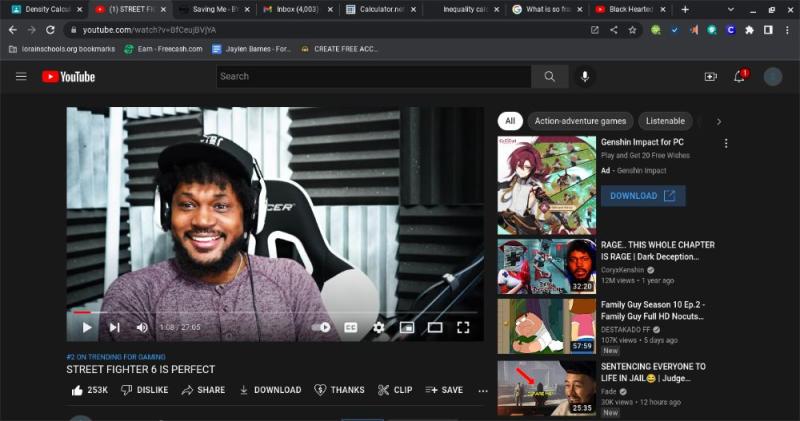800x421 pixels.
Task: Click the voice search microphone icon
Action: tap(585, 77)
